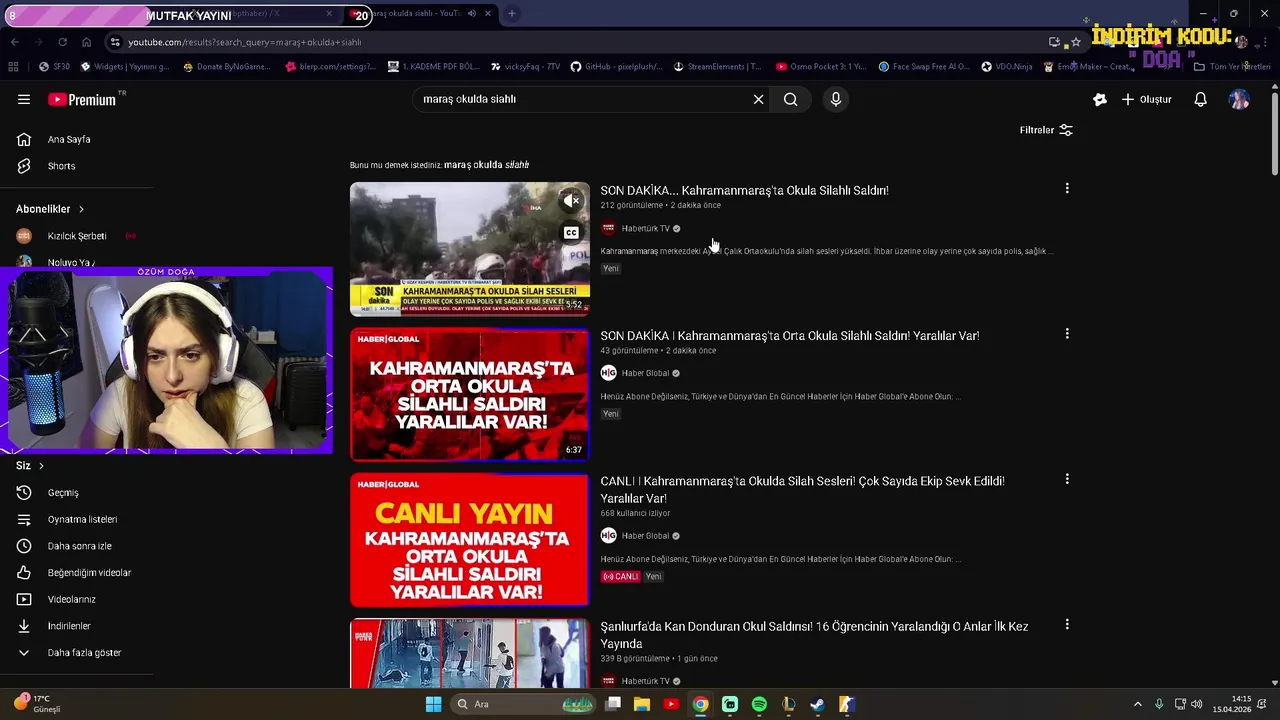Screen dimensions: 1280x720
Task: Show hidden system tray icons
Action: click(1137, 704)
